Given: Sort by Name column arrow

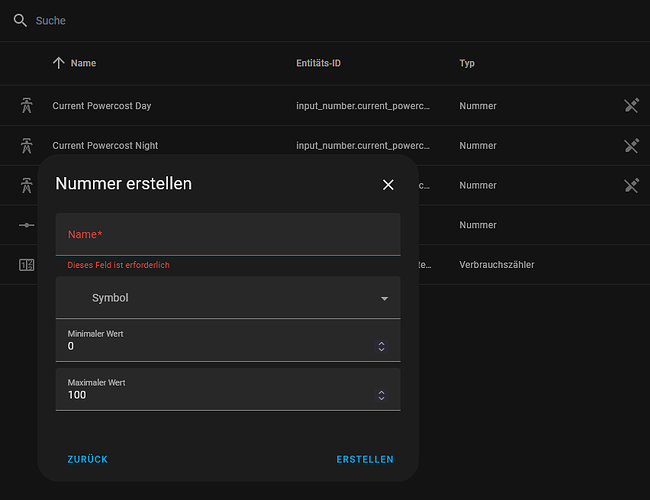Looking at the screenshot, I should click(58, 63).
